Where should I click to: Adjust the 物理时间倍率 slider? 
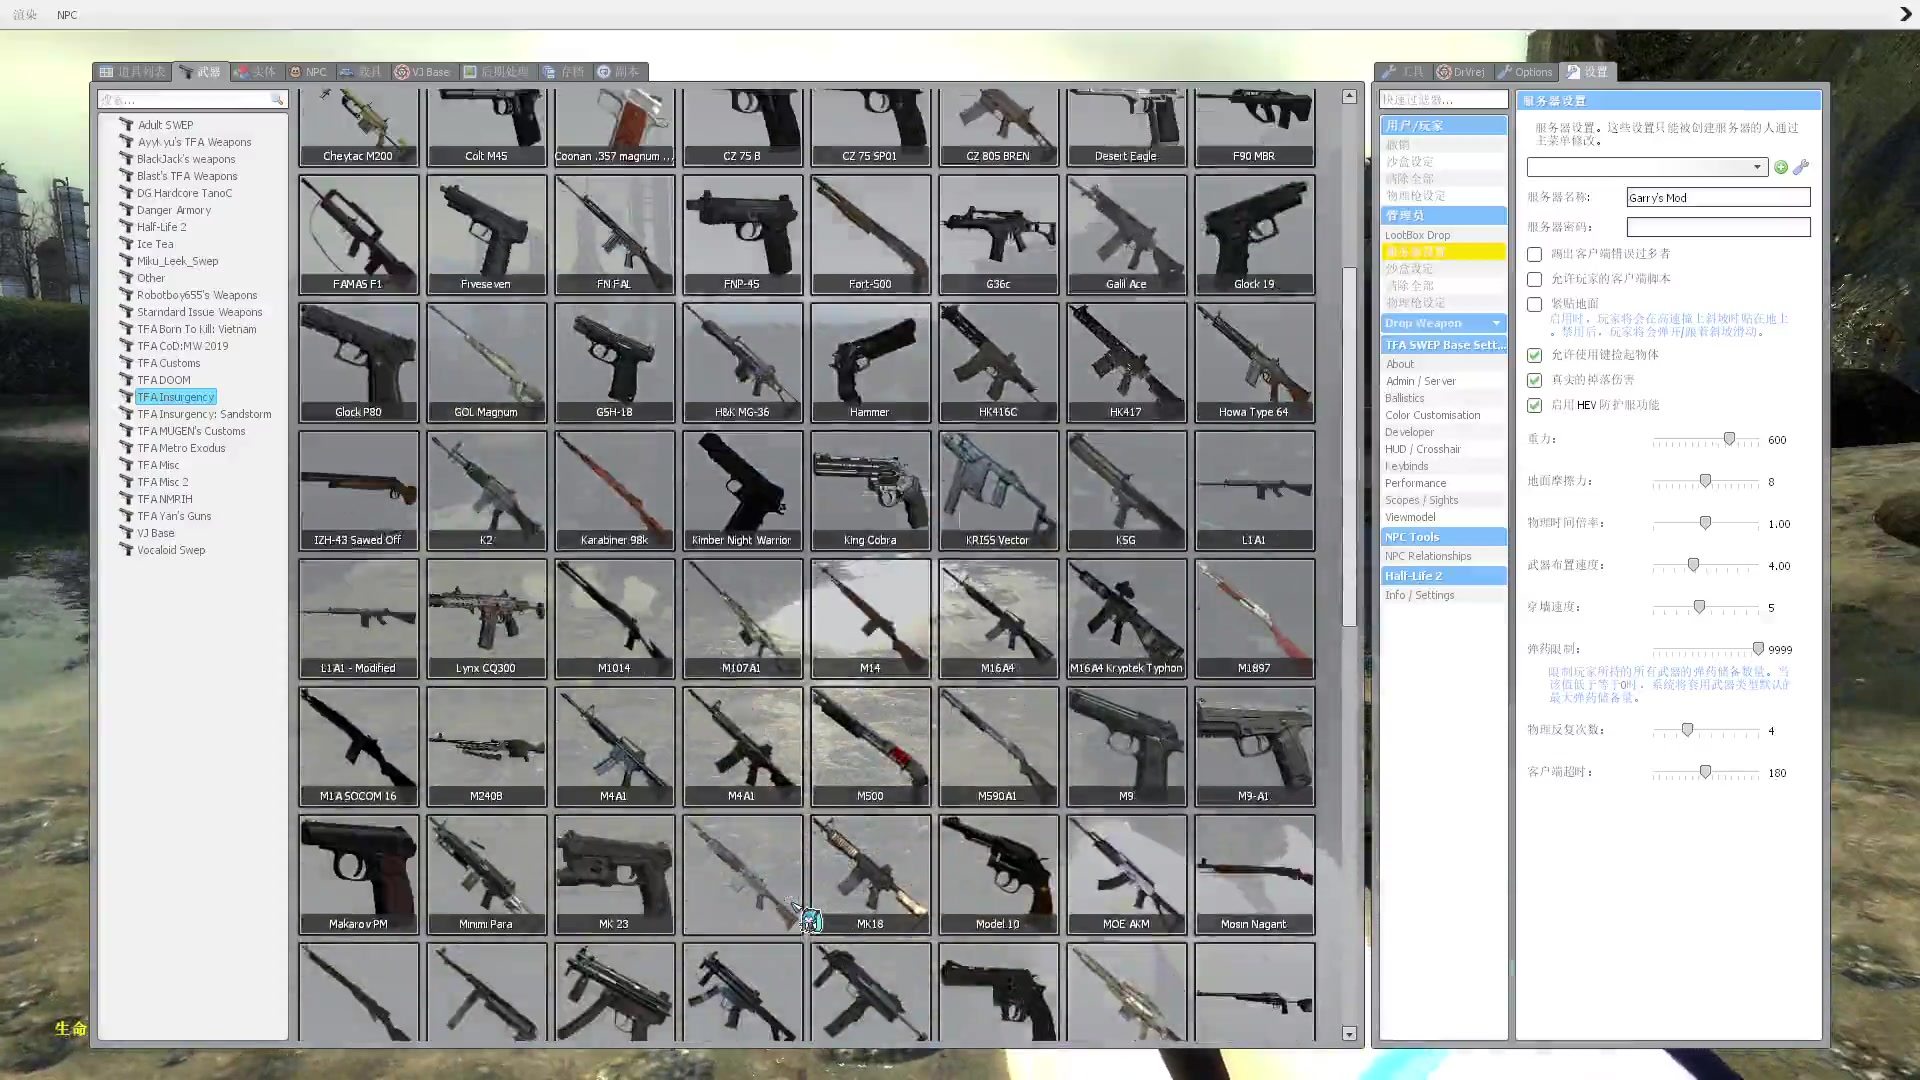tap(1705, 523)
